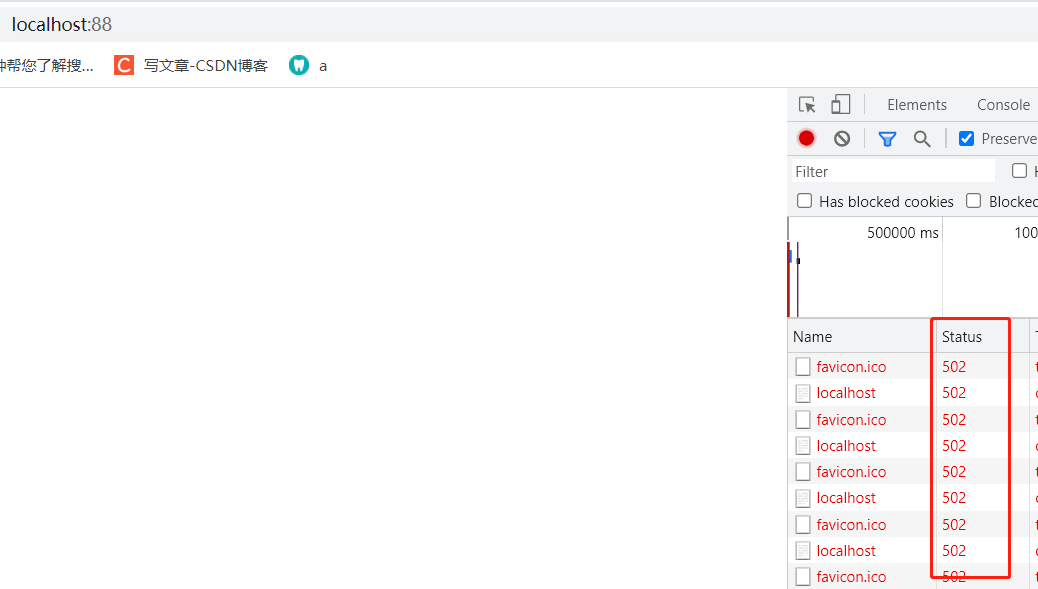Stop recording network log with red button
Viewport: 1038px width, 589px height.
click(806, 138)
